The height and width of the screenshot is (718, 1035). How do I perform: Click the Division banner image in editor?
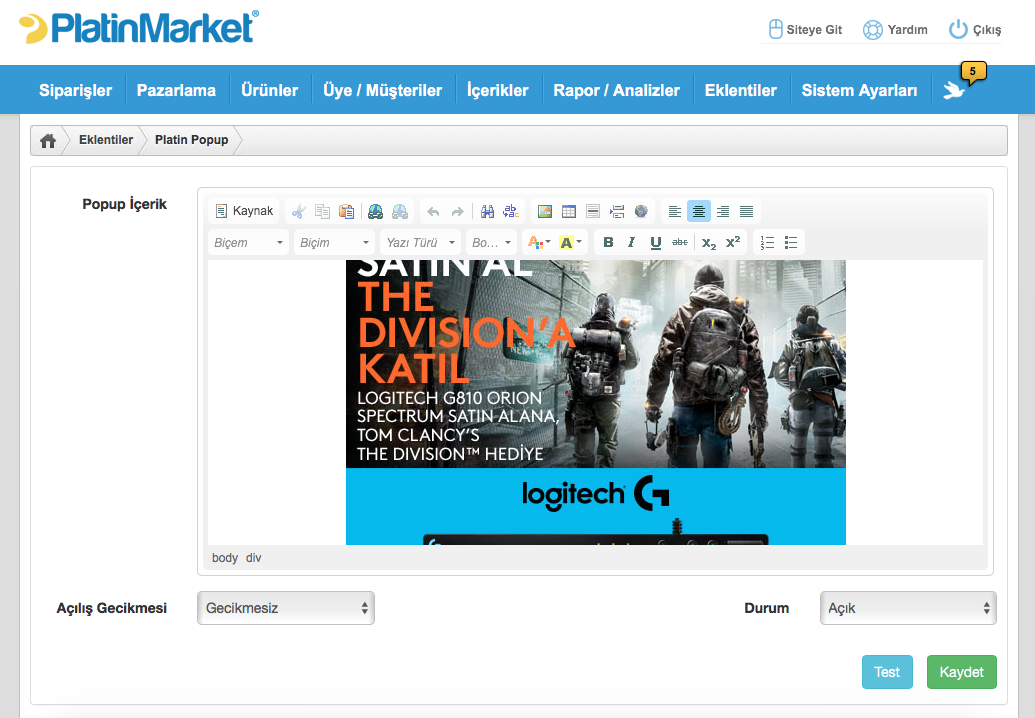coord(595,403)
